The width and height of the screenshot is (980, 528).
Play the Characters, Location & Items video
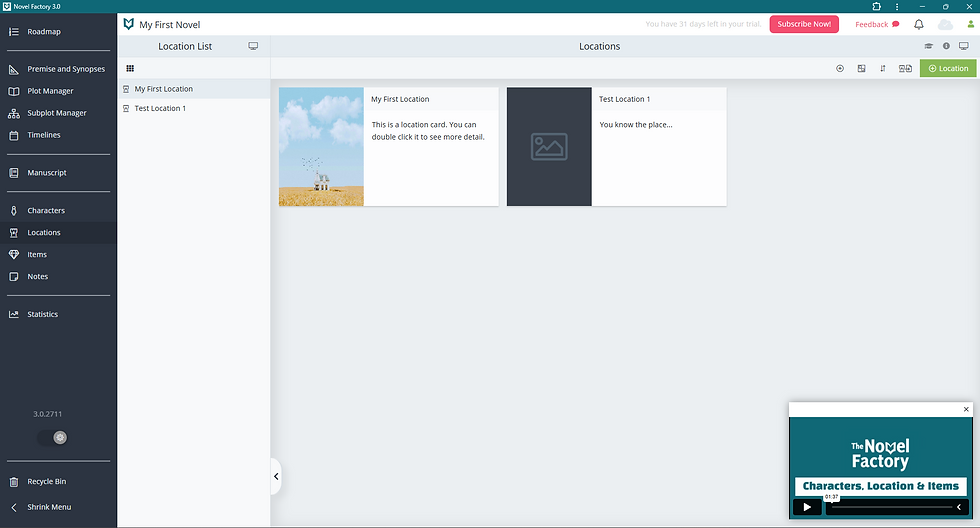tap(807, 507)
